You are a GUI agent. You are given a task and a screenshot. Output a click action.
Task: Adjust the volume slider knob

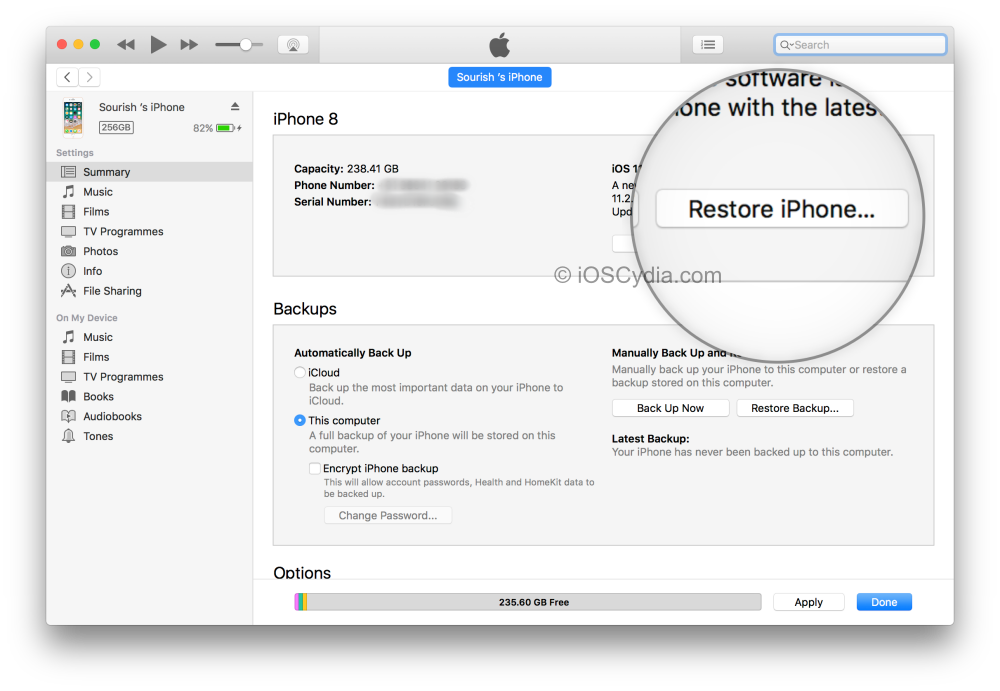coord(246,45)
